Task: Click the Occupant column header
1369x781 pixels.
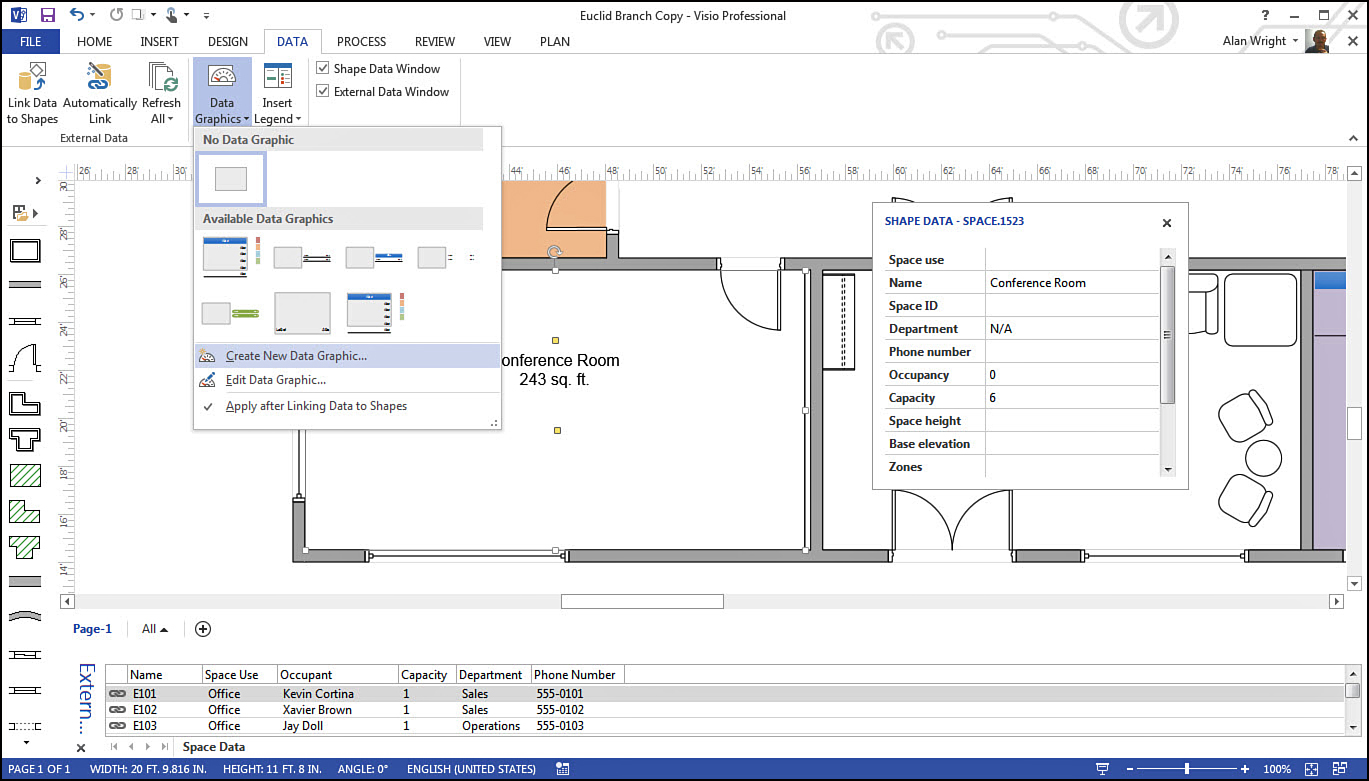Action: pyautogui.click(x=337, y=675)
